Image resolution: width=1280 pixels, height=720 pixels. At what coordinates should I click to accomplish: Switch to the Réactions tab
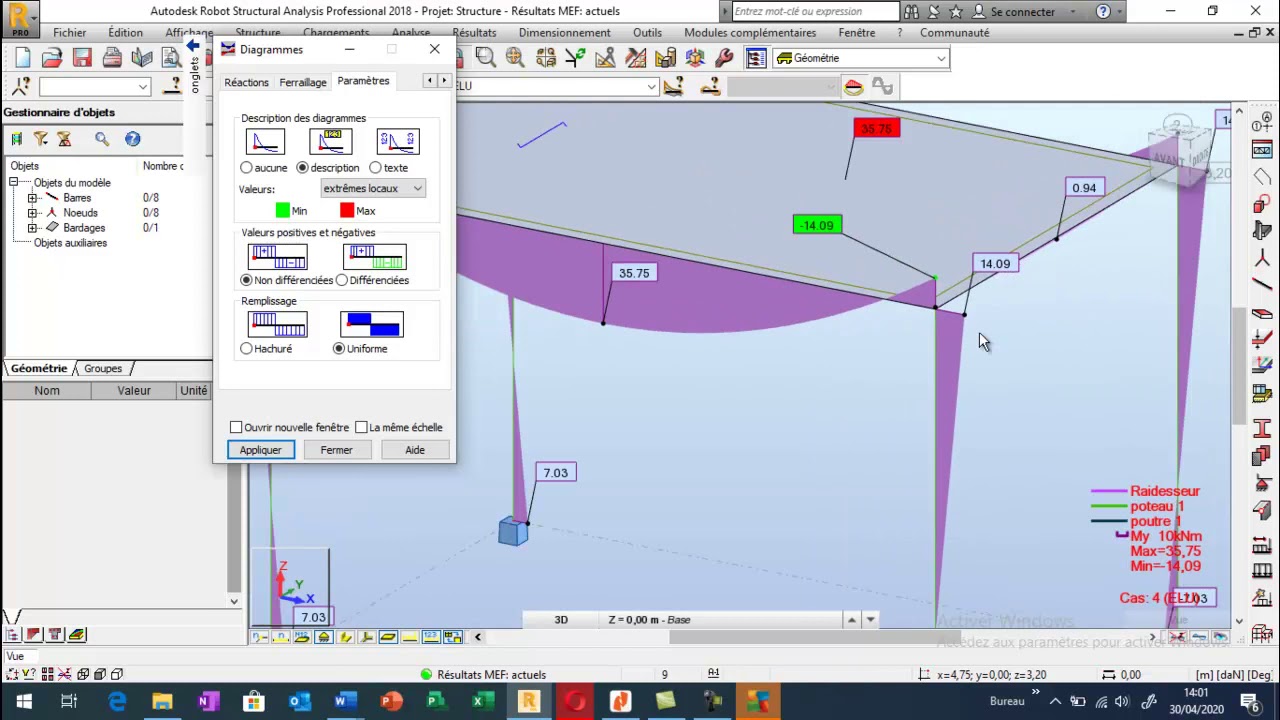[x=246, y=82]
